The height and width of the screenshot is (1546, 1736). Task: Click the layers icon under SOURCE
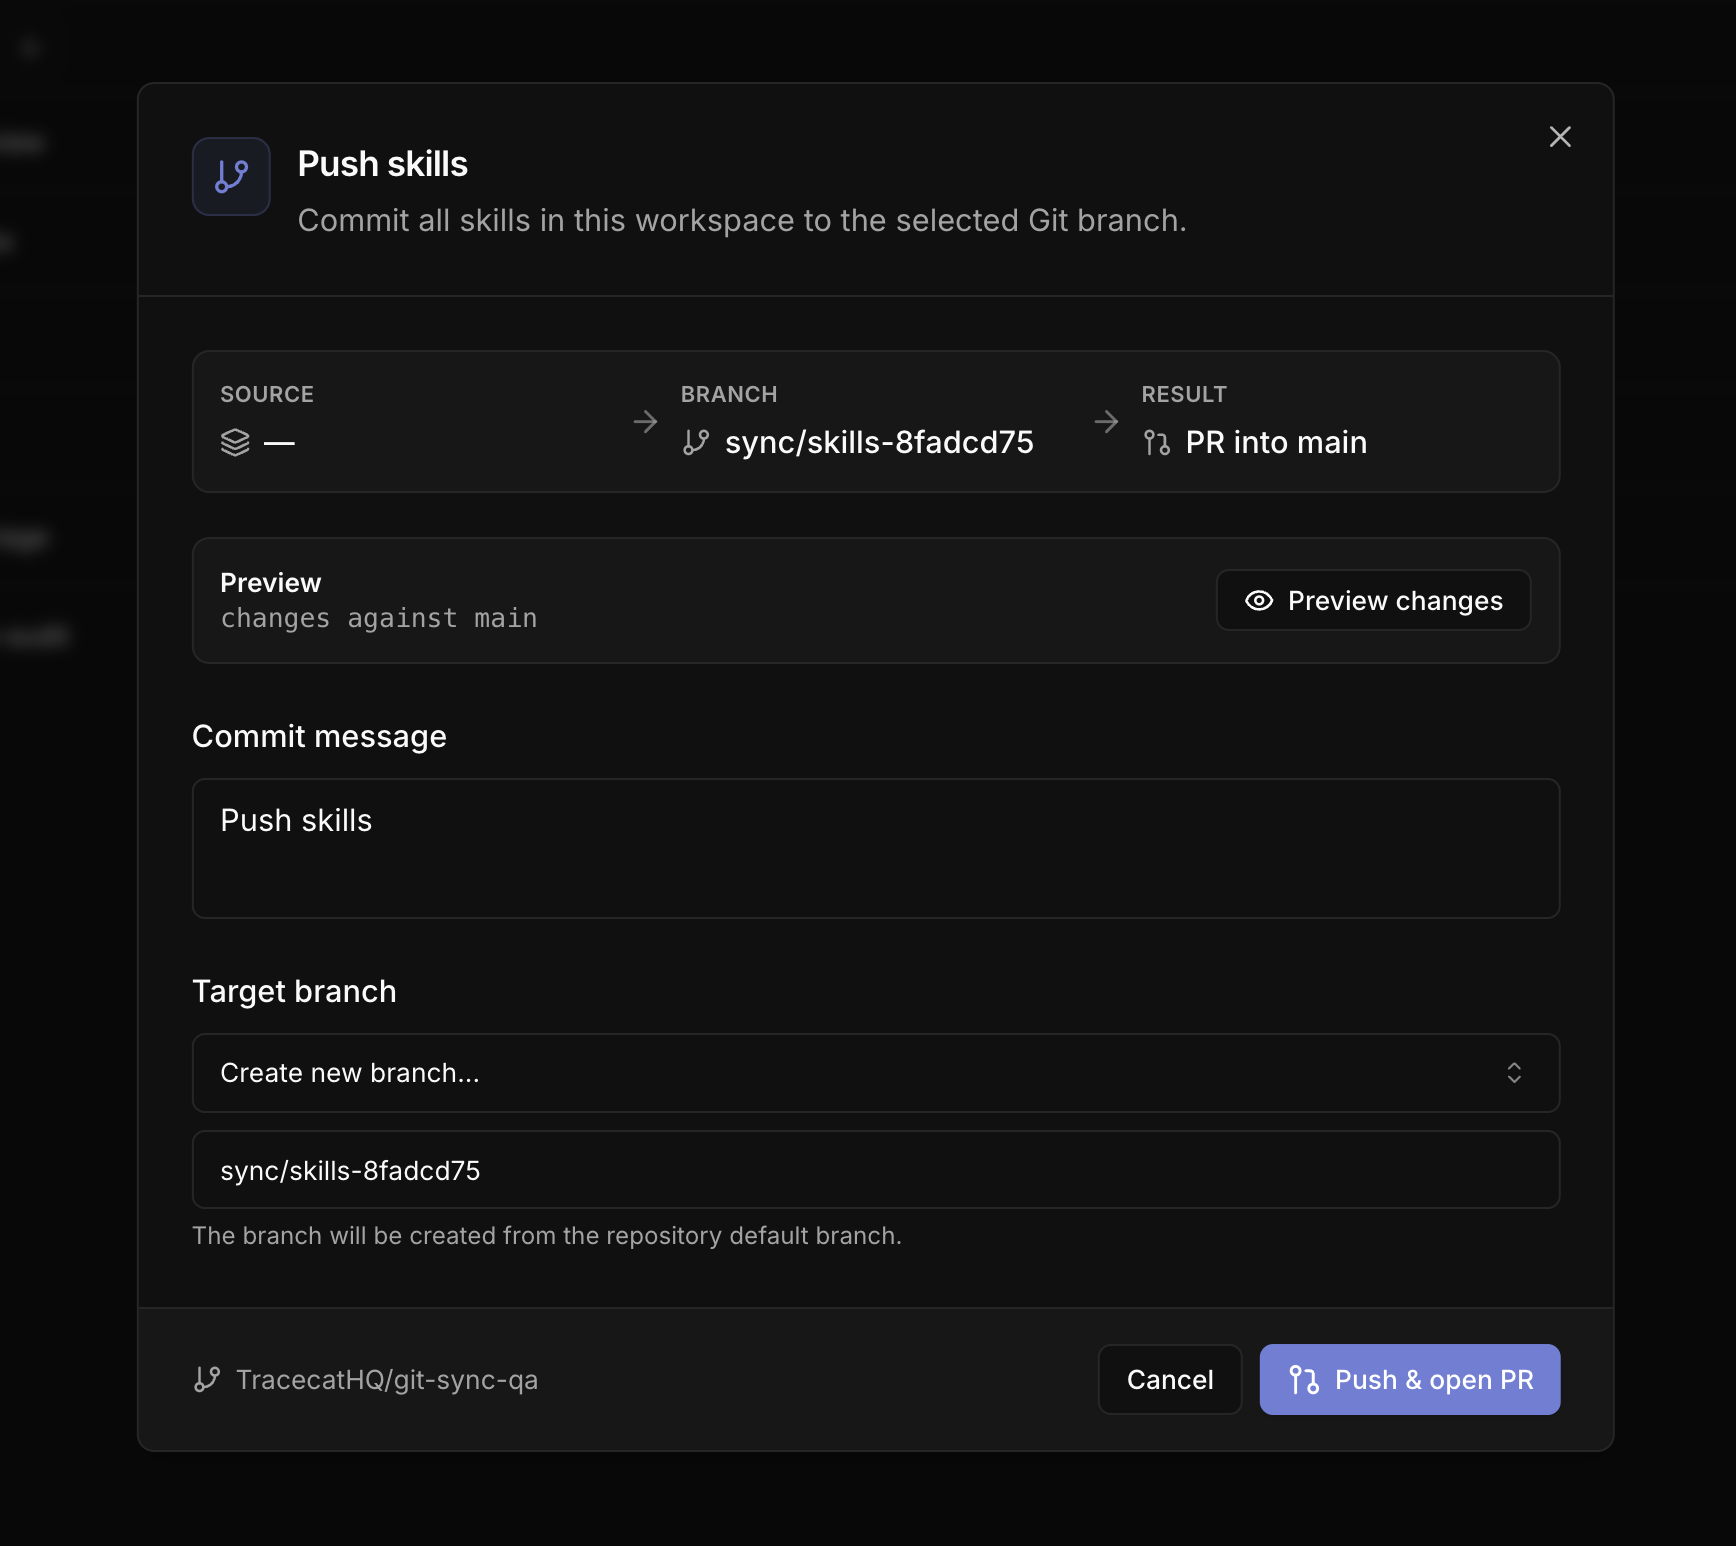tap(235, 442)
